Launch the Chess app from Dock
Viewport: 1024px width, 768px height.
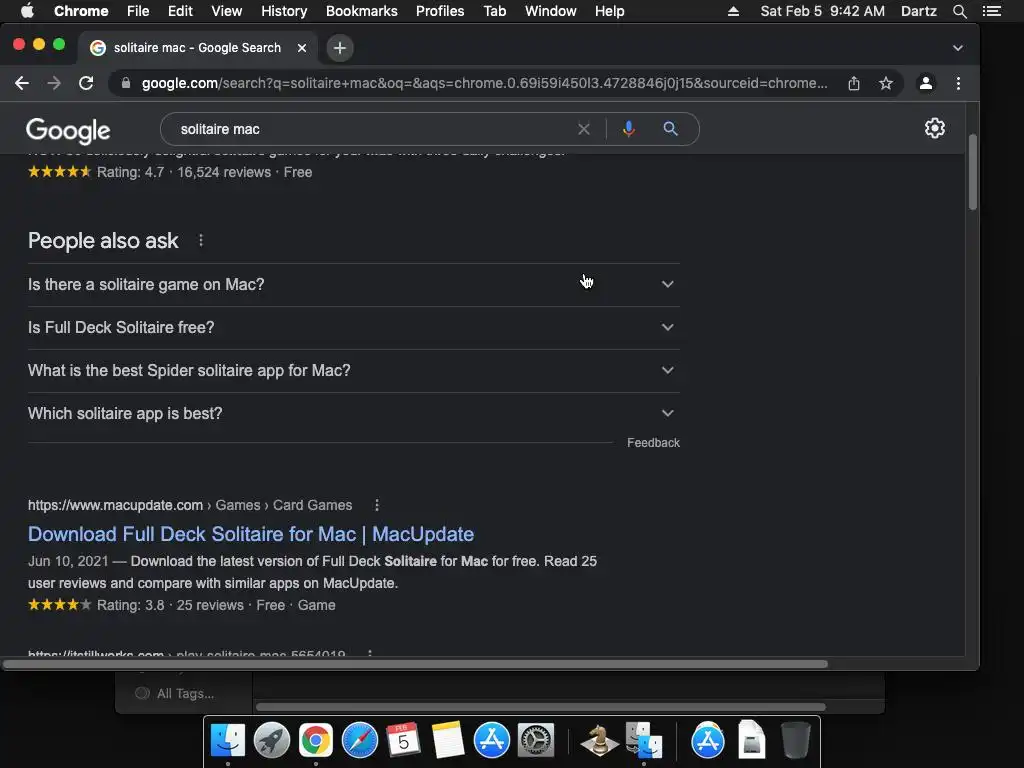[x=599, y=741]
